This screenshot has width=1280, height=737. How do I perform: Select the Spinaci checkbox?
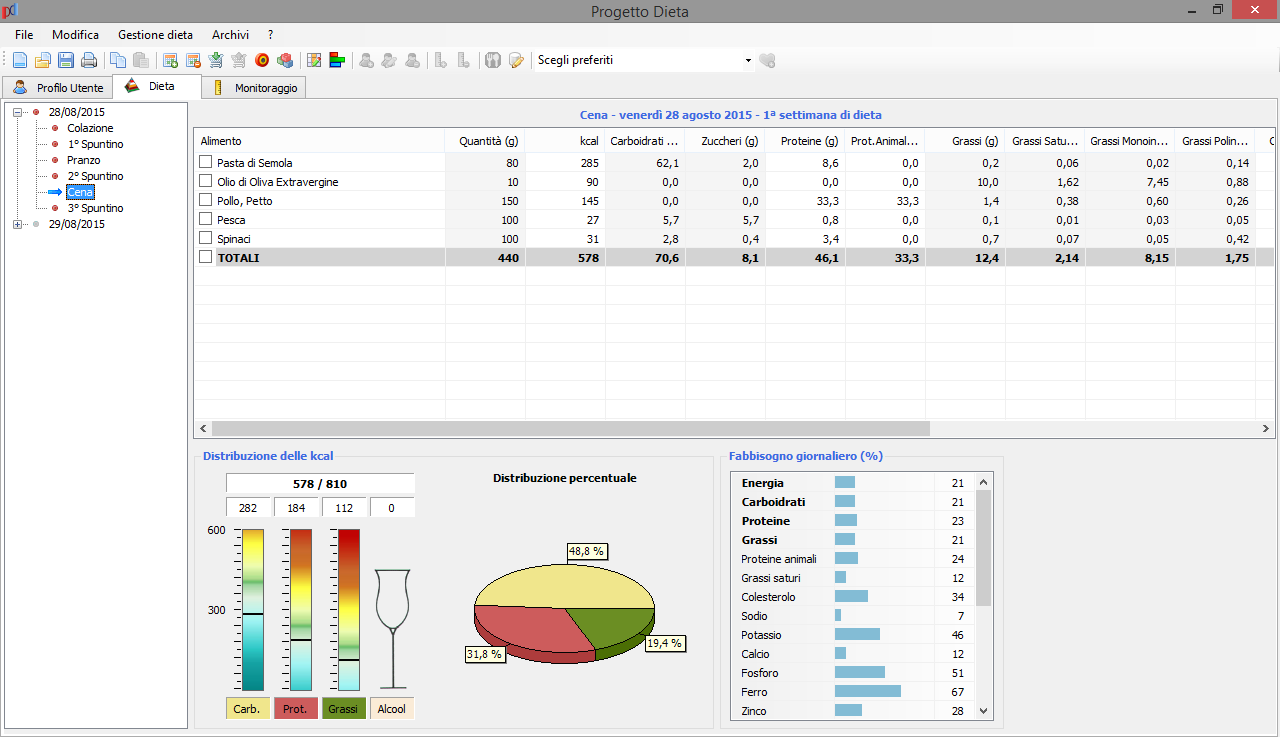(206, 238)
